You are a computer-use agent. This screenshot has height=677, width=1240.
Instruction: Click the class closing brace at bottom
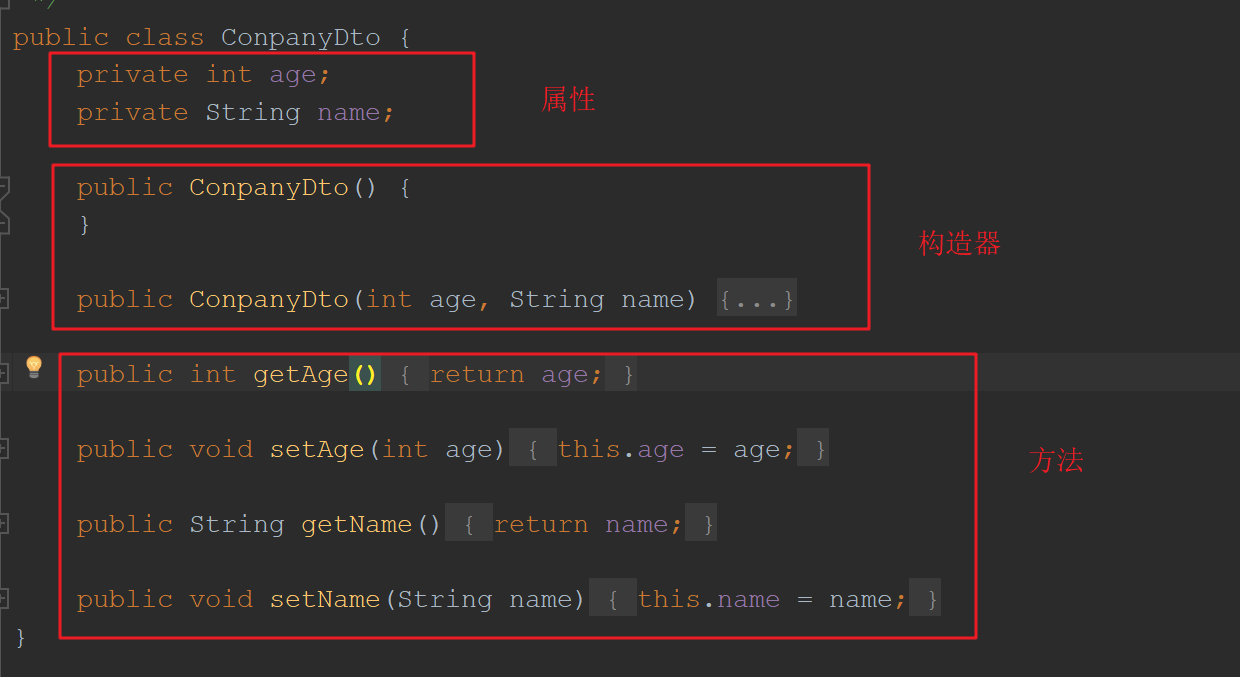(x=21, y=637)
